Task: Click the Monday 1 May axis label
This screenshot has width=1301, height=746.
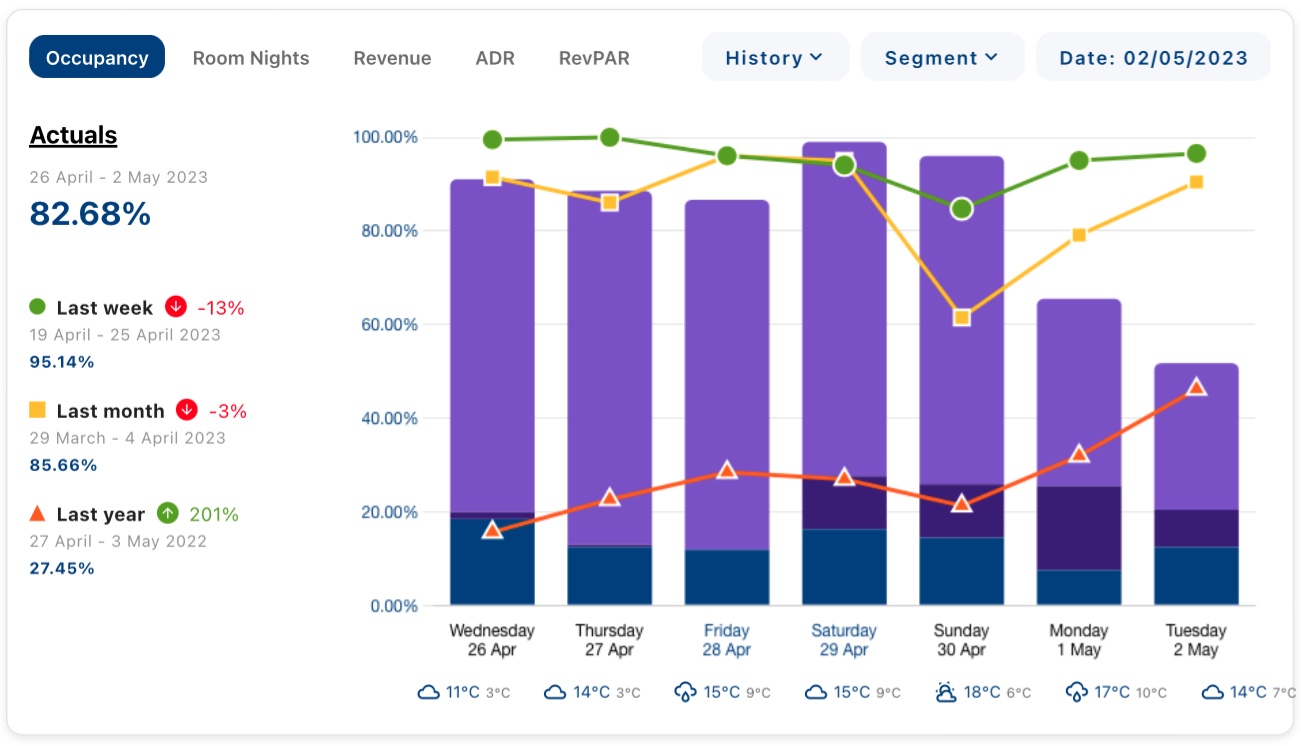Action: pos(1079,640)
